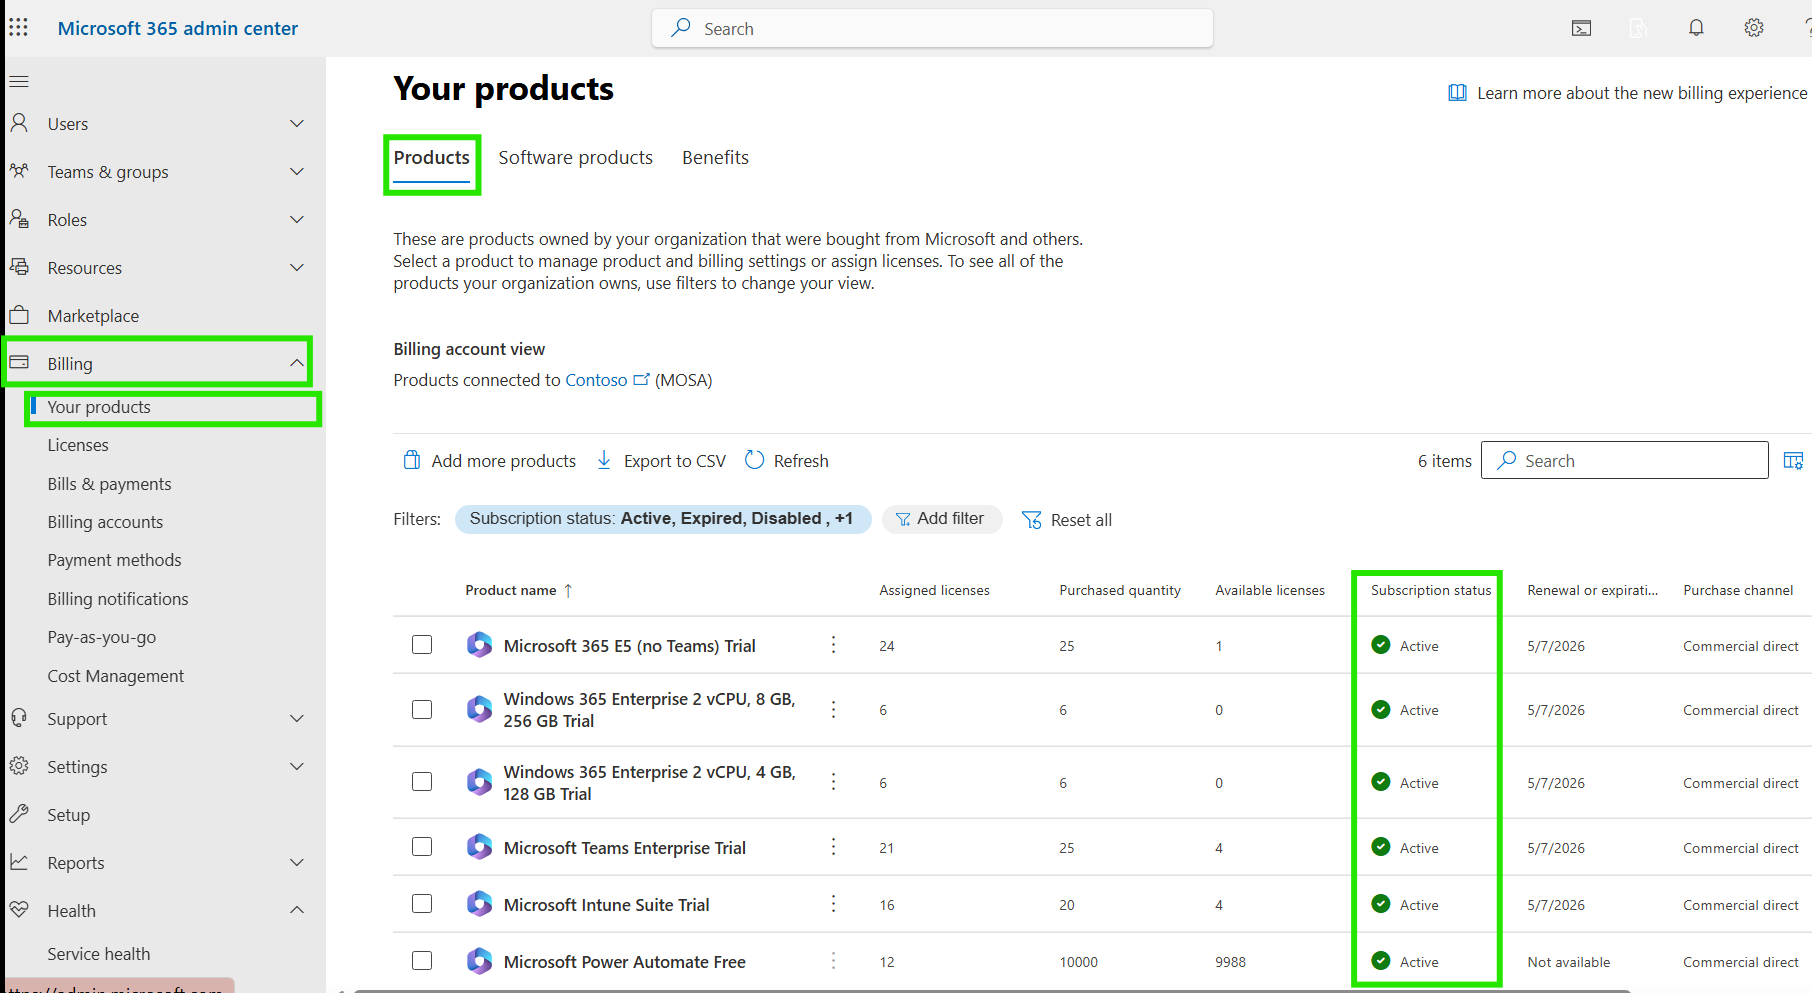The image size is (1812, 993).
Task: Expand the Users navigation section
Action: (x=297, y=124)
